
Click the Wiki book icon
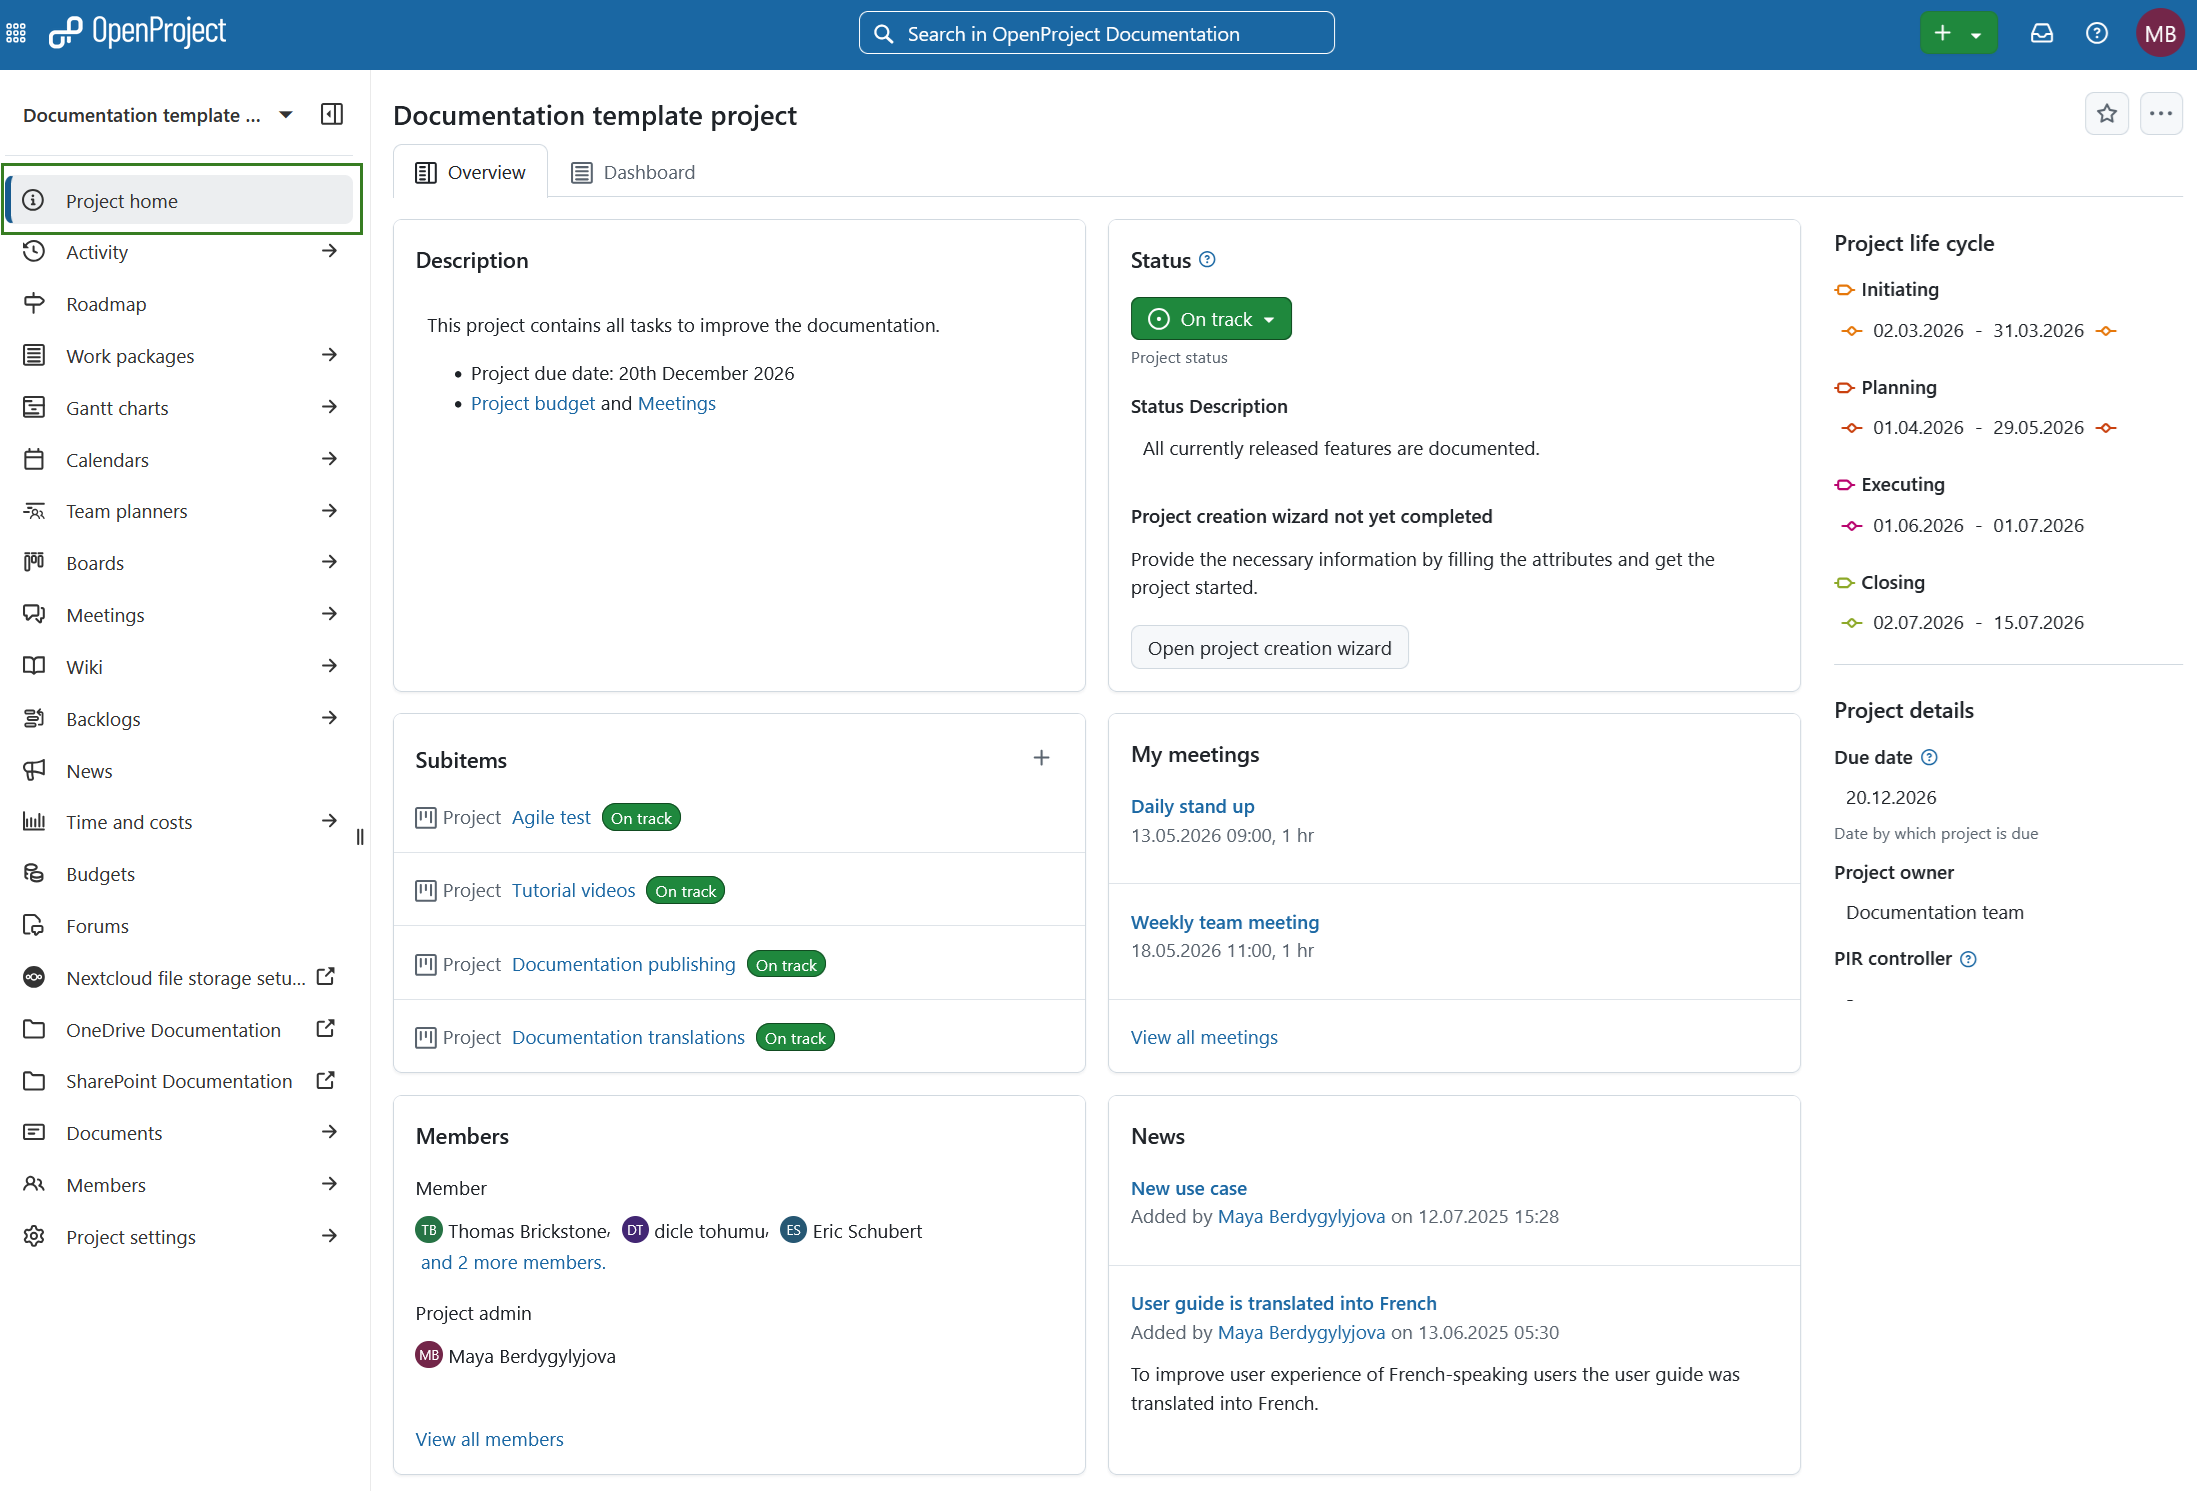(34, 666)
